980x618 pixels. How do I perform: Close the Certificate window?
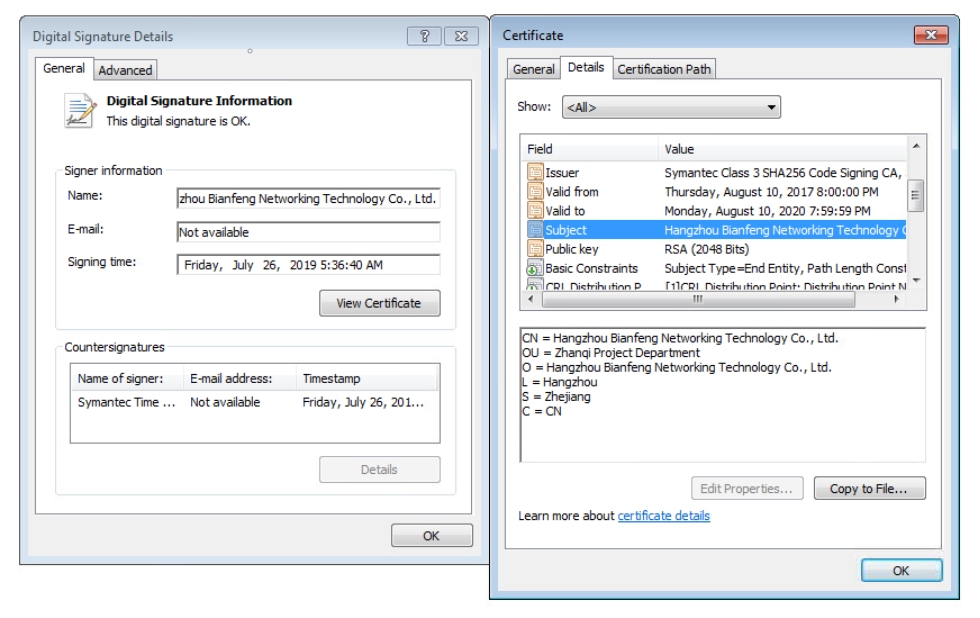point(931,35)
